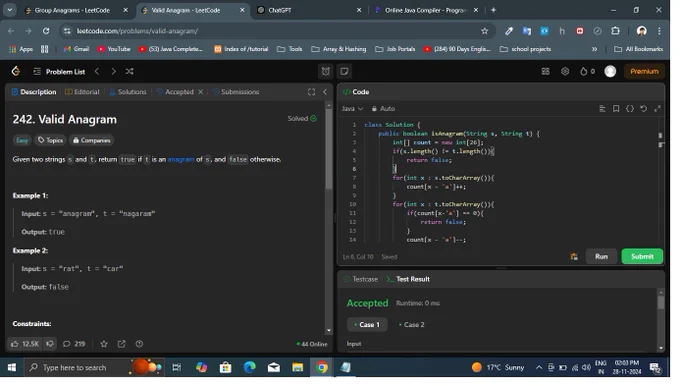Viewport: 680px width, 386px height.
Task: Open the Array & Hashing bookmark folder
Action: point(339,49)
